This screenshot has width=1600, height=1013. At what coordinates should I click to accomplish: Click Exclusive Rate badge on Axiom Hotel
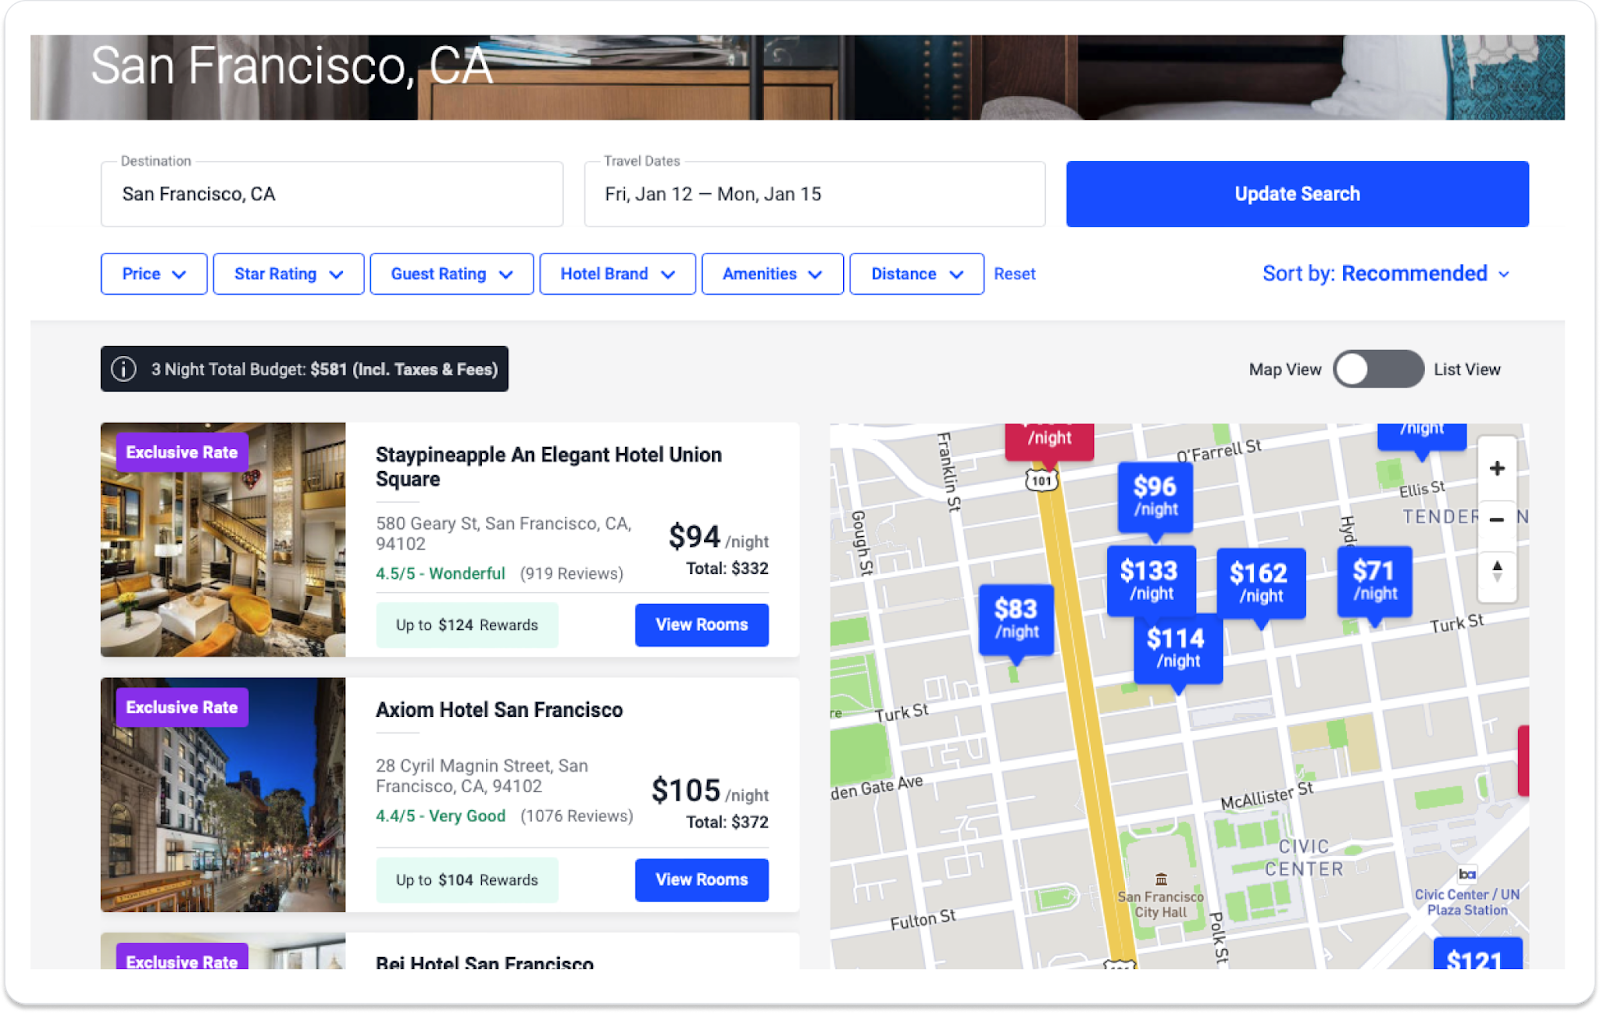[x=182, y=707]
